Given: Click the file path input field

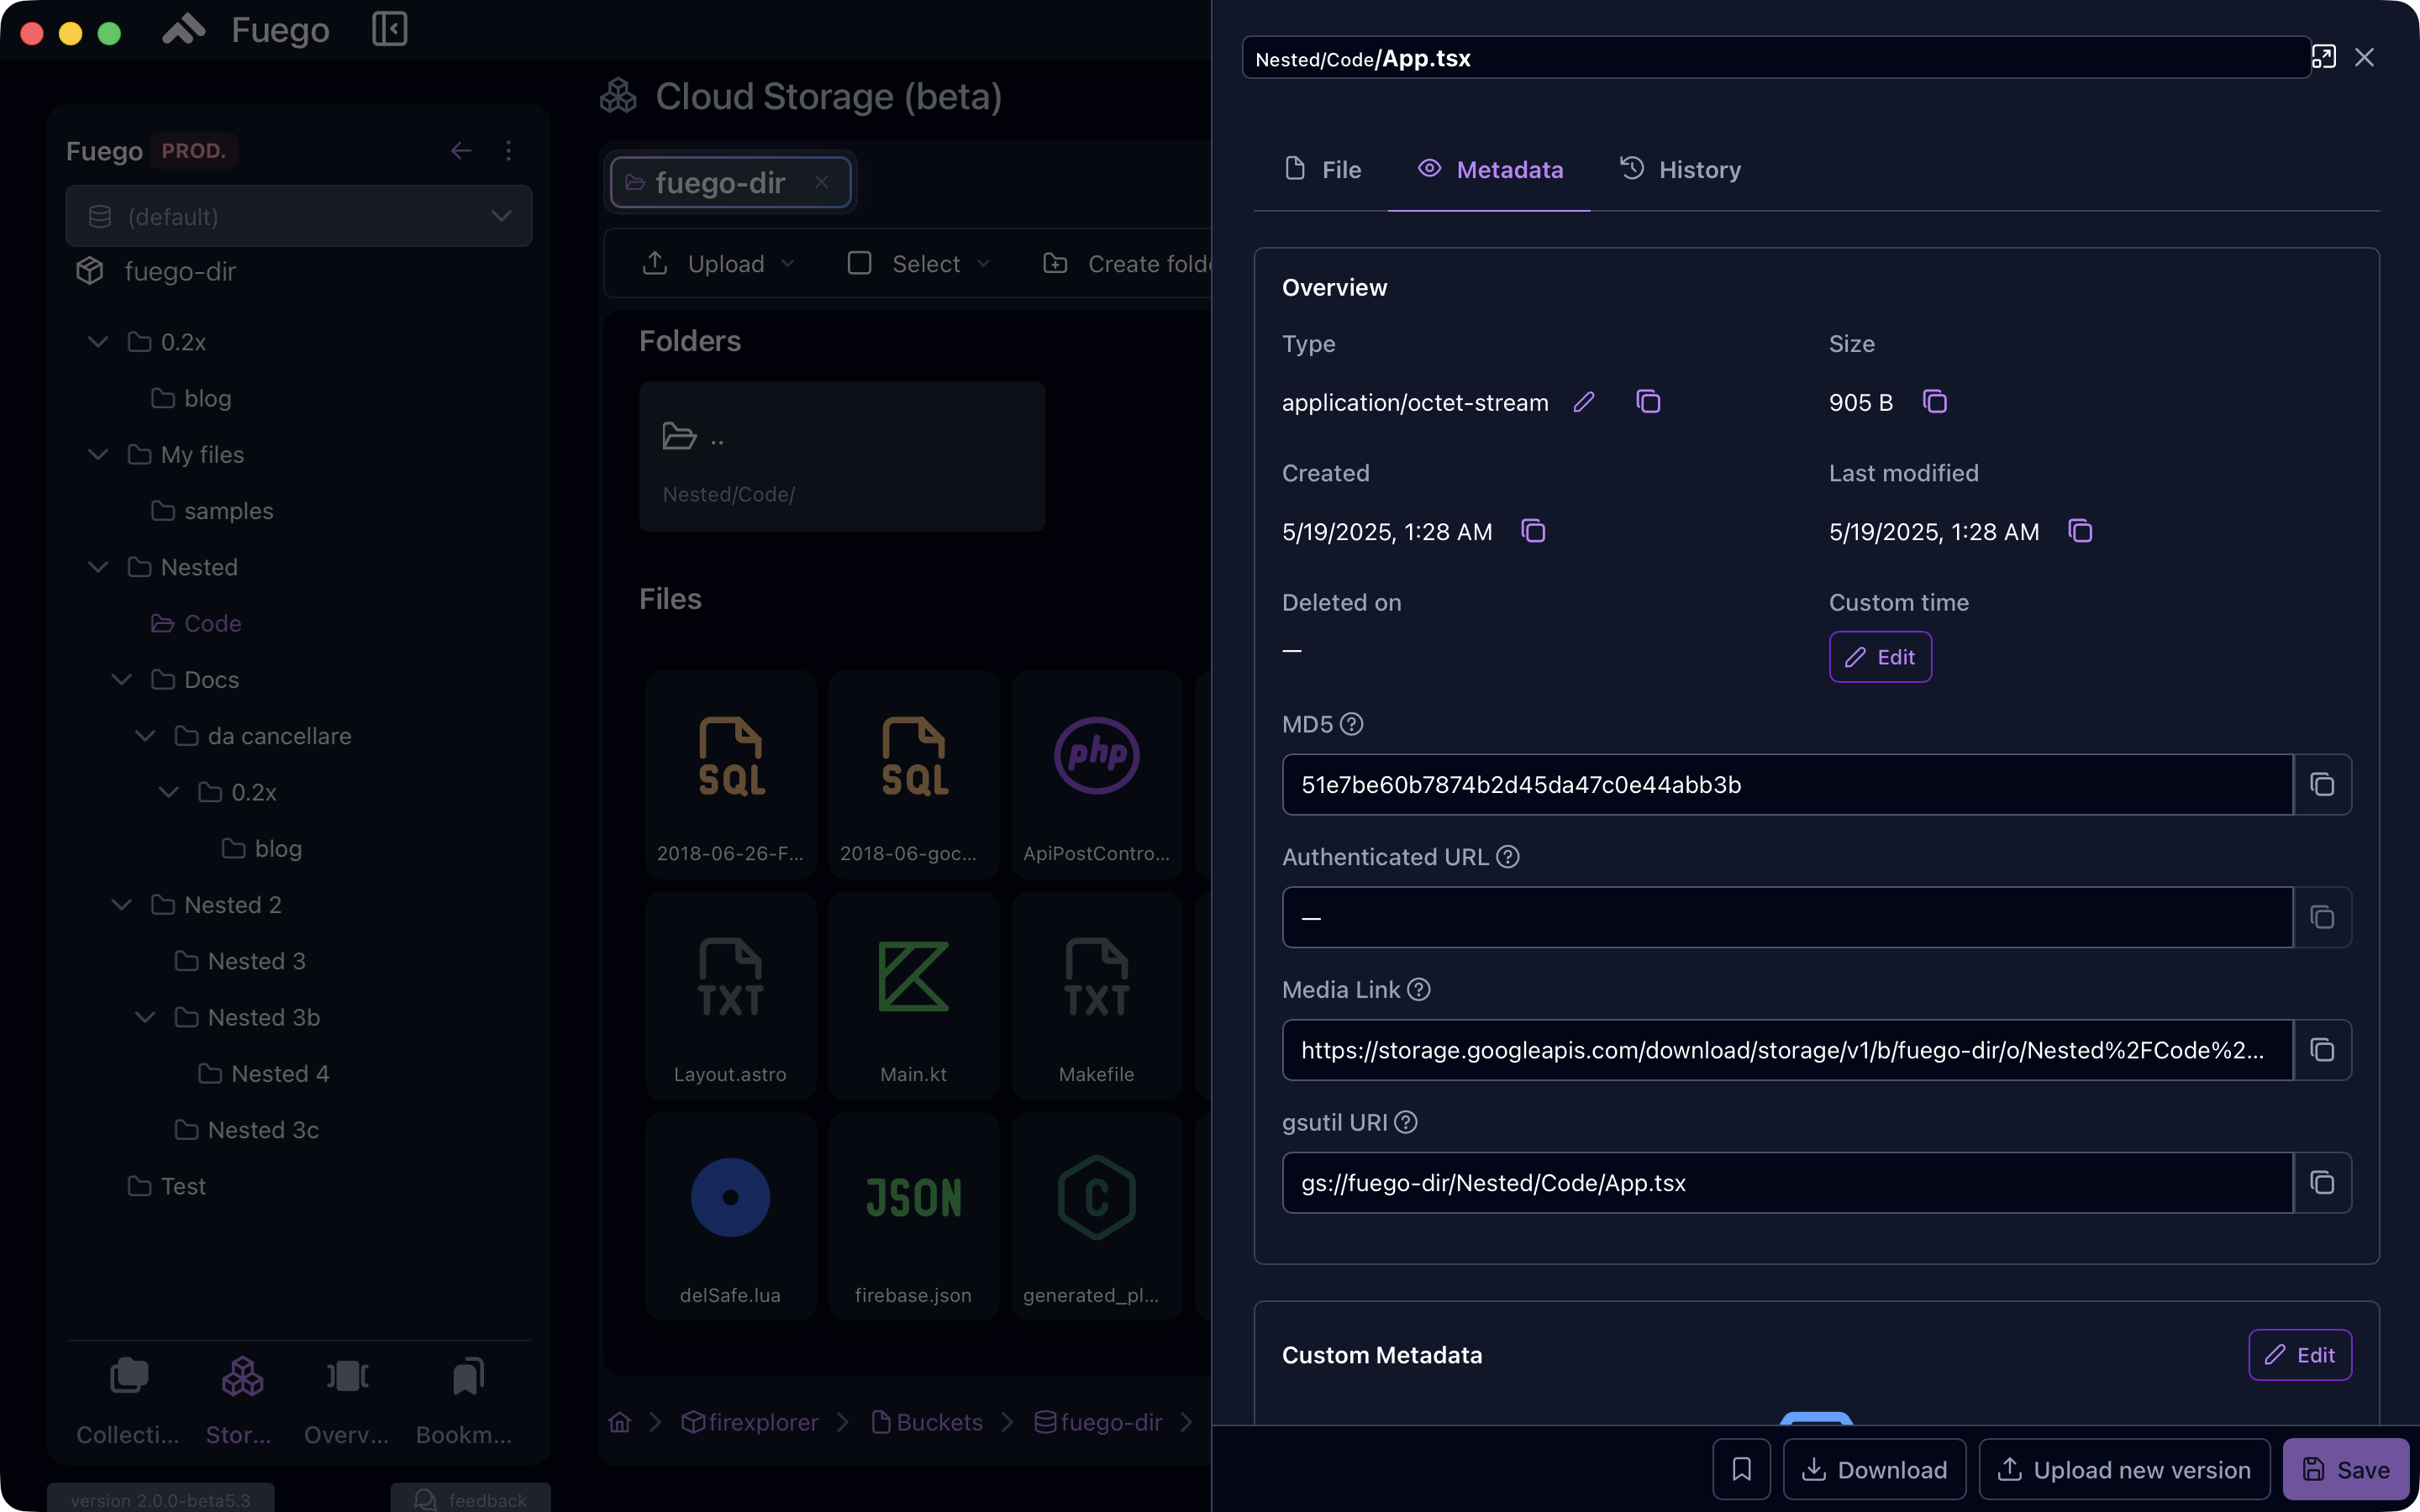Looking at the screenshot, I should point(1776,58).
